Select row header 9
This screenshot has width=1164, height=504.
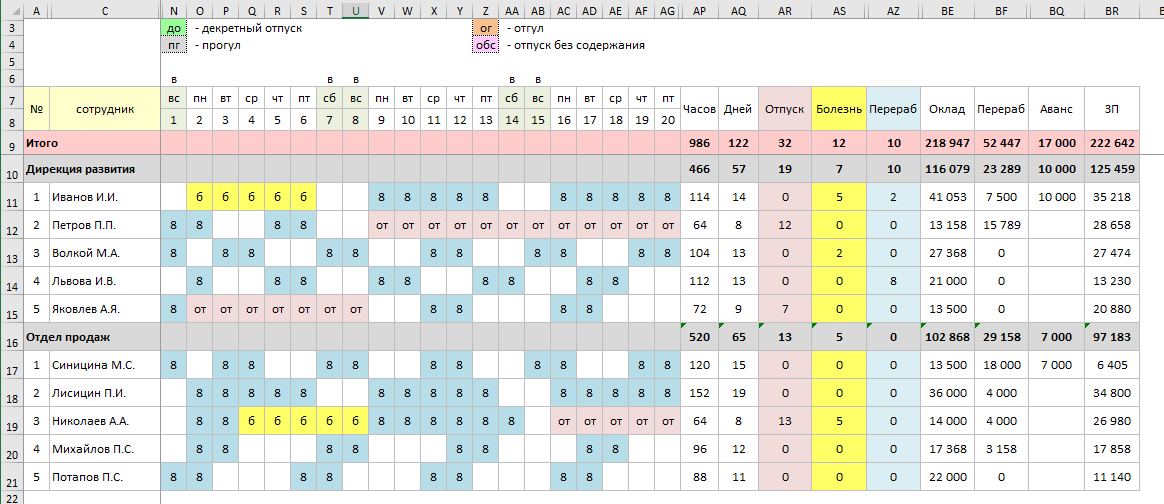13,142
